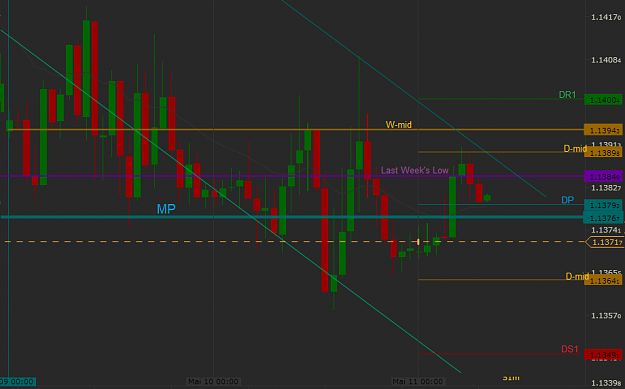Select the teal 1.1379 DP price tag
Screen dimensions: 625x389
603,205
